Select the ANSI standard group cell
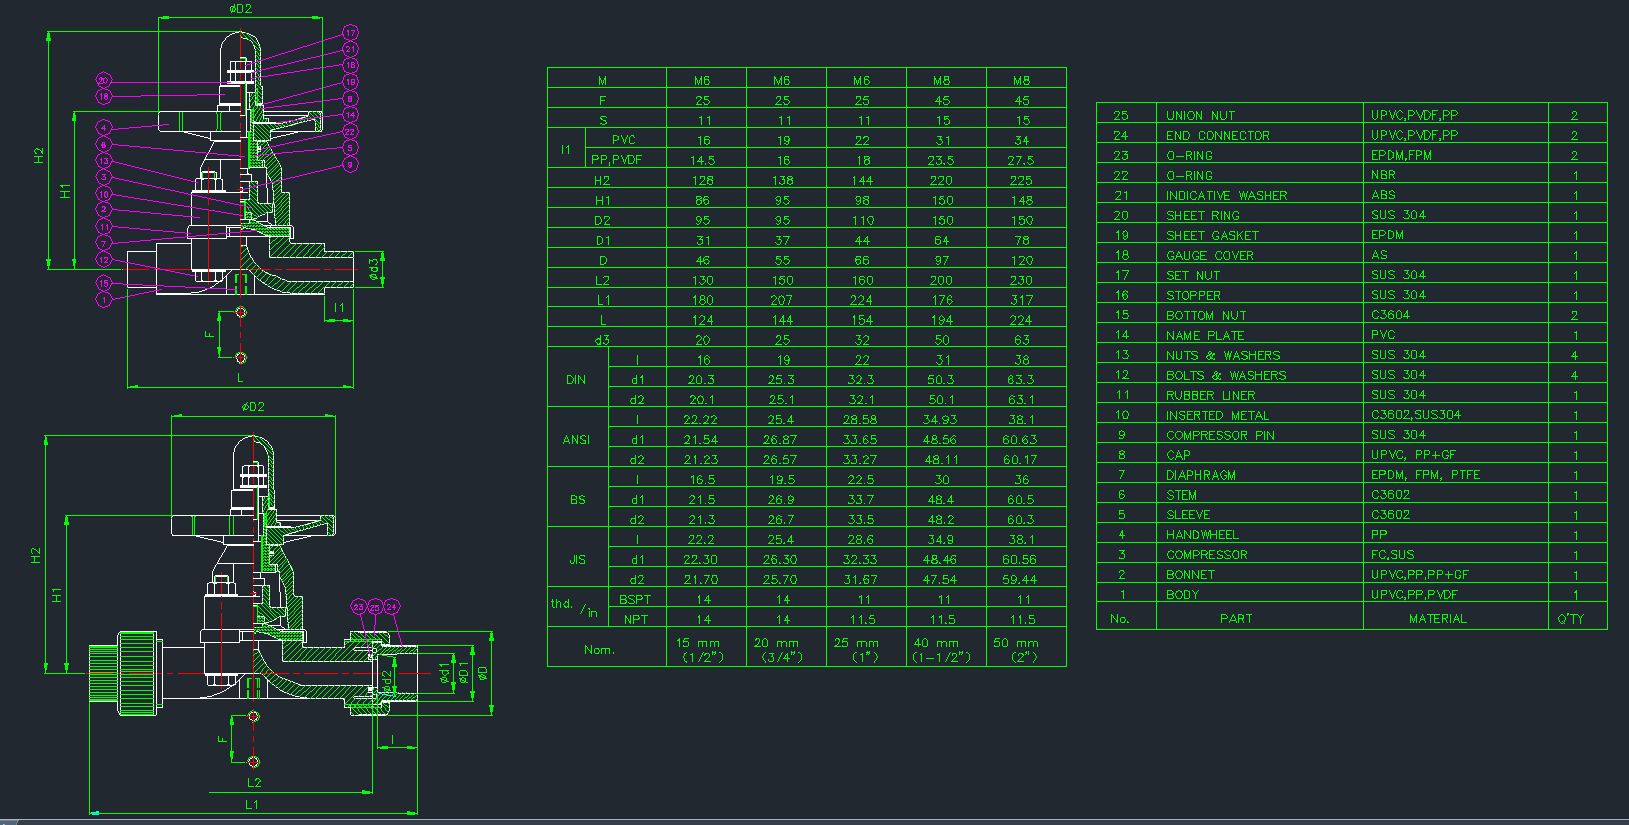Viewport: 1629px width, 825px height. pyautogui.click(x=577, y=440)
